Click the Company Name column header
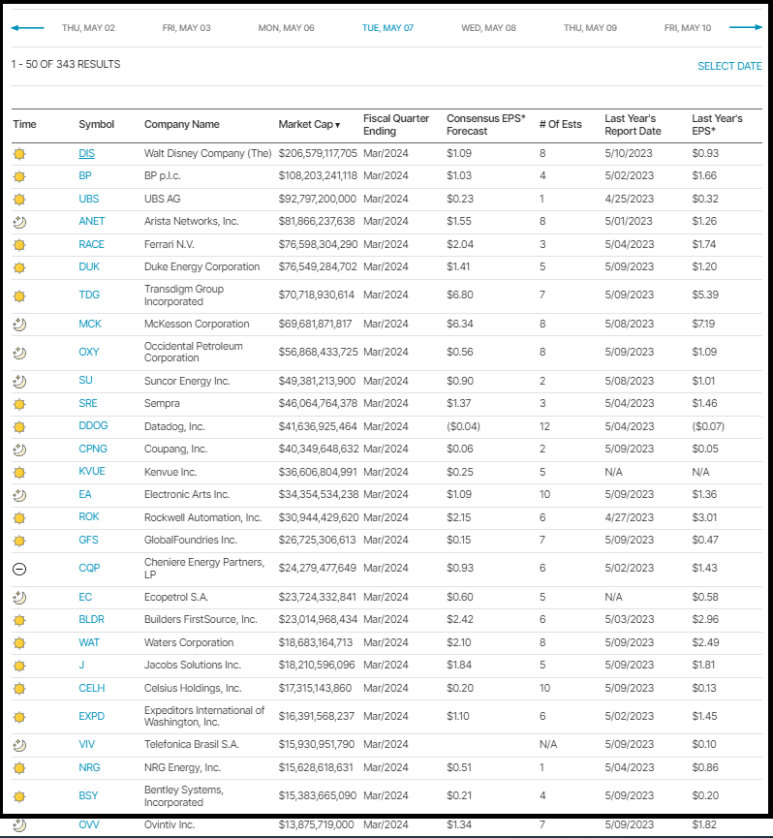This screenshot has height=838, width=773. [182, 125]
